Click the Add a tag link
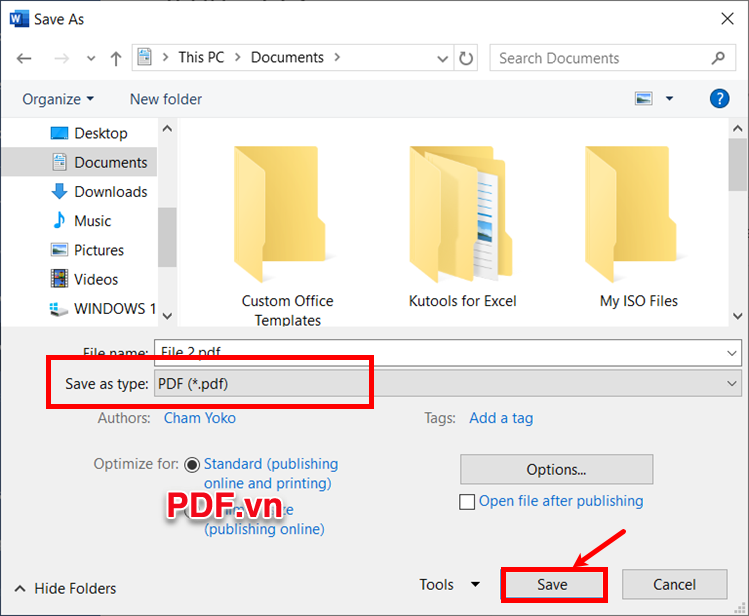The image size is (749, 616). 501,418
